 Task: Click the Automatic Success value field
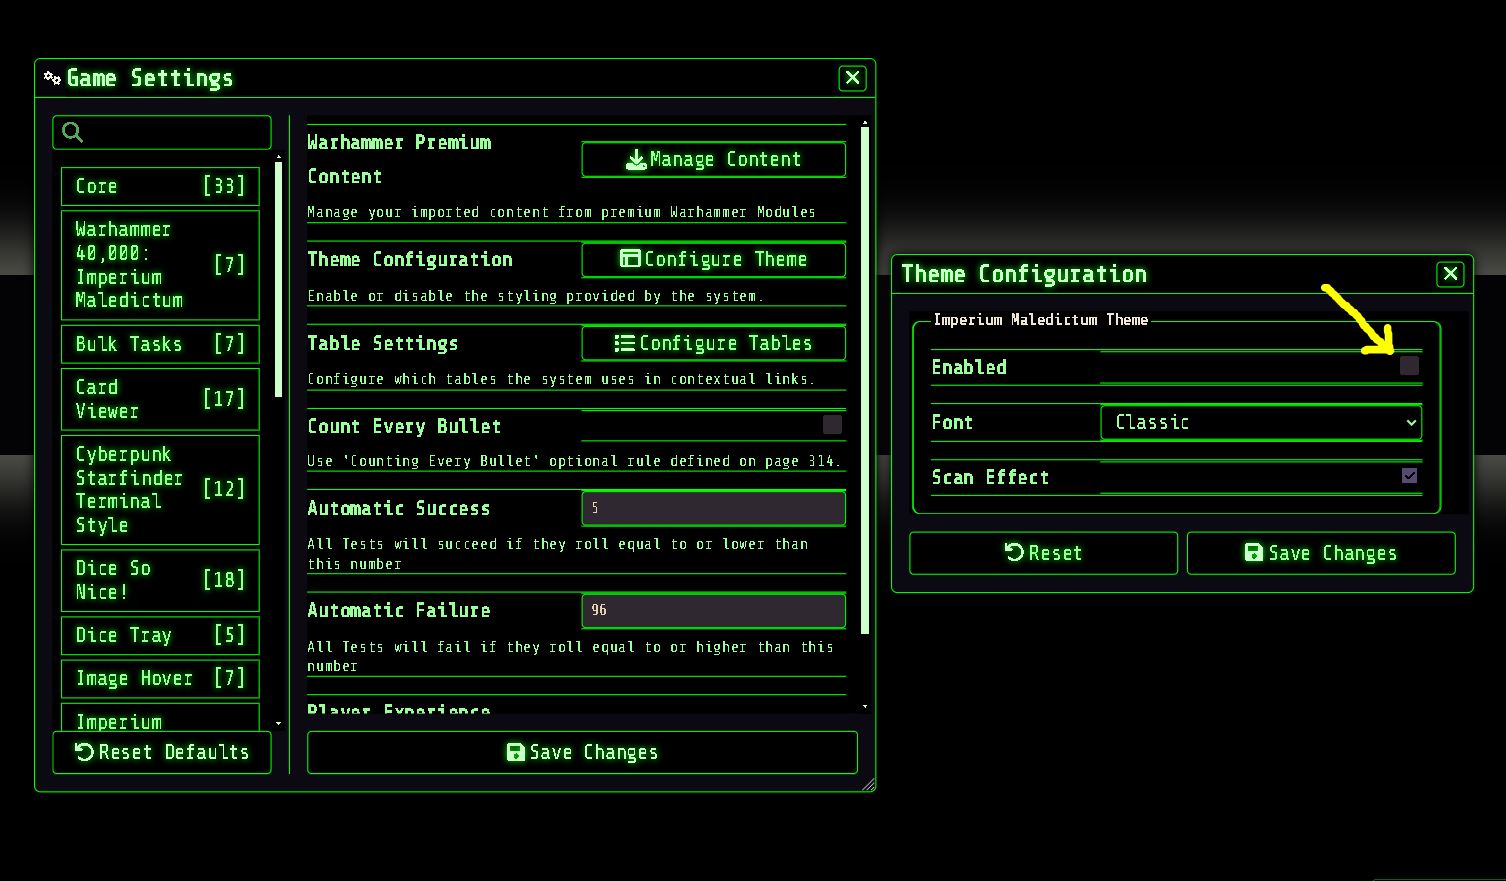coord(713,508)
